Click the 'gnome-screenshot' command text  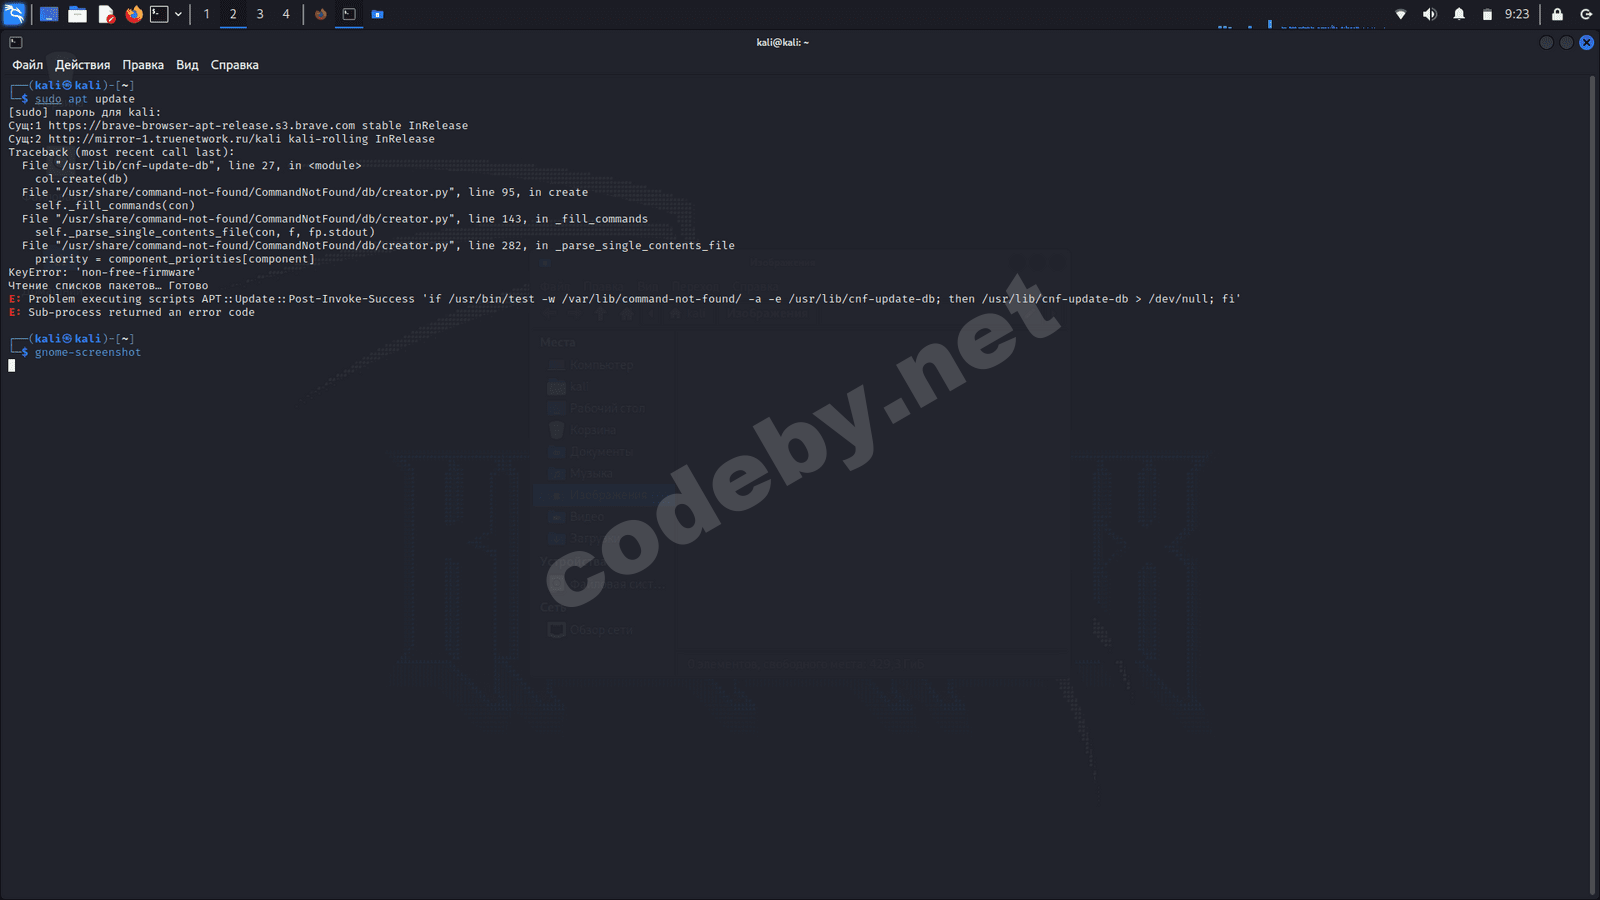[x=88, y=352]
